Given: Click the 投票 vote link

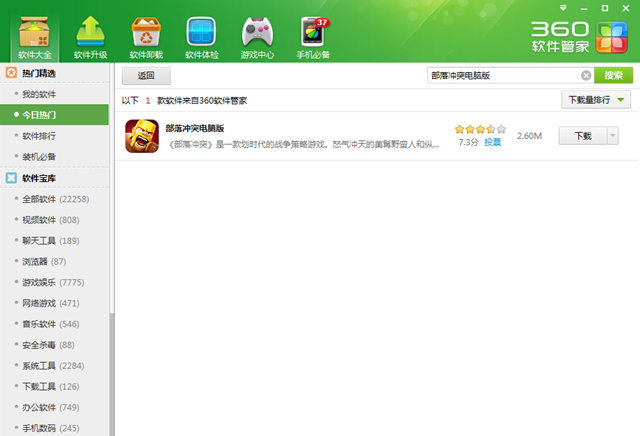Looking at the screenshot, I should tap(492, 142).
